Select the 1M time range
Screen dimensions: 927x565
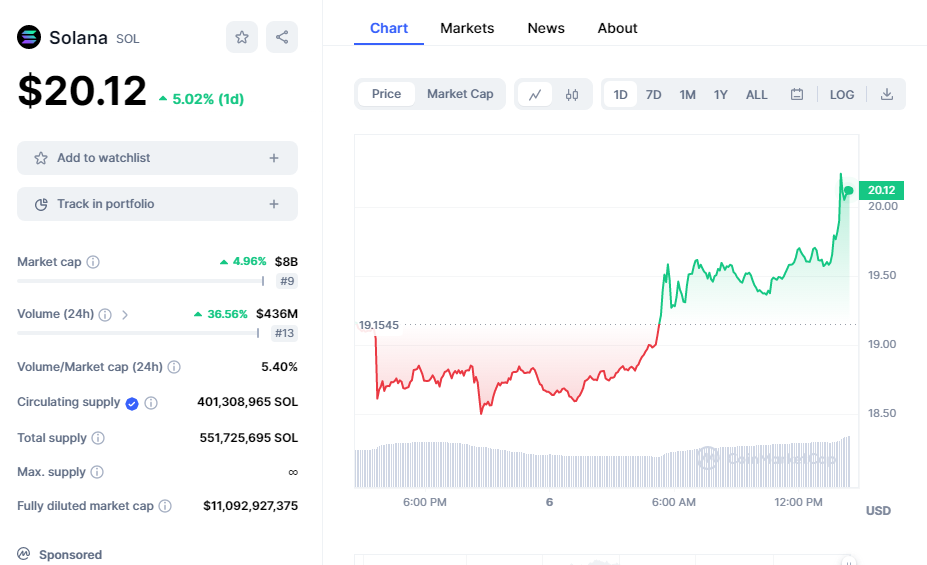(687, 95)
